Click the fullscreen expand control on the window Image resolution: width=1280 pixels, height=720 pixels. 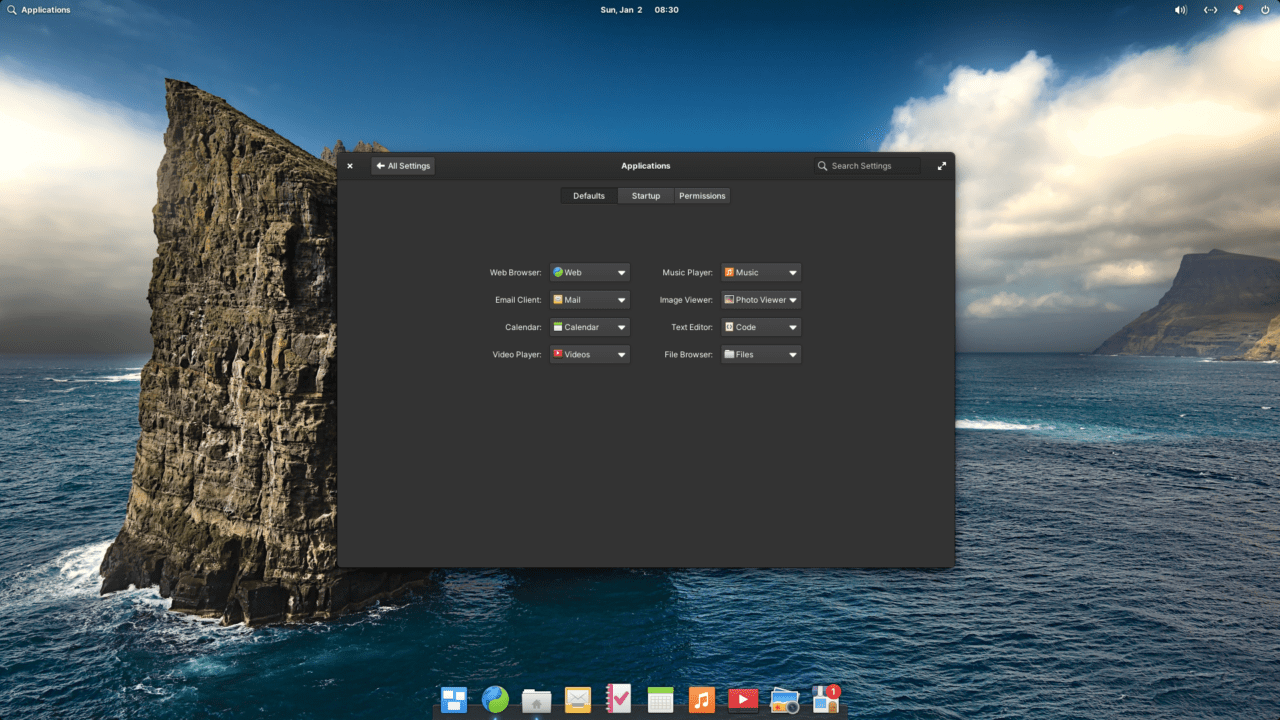pyautogui.click(x=941, y=165)
